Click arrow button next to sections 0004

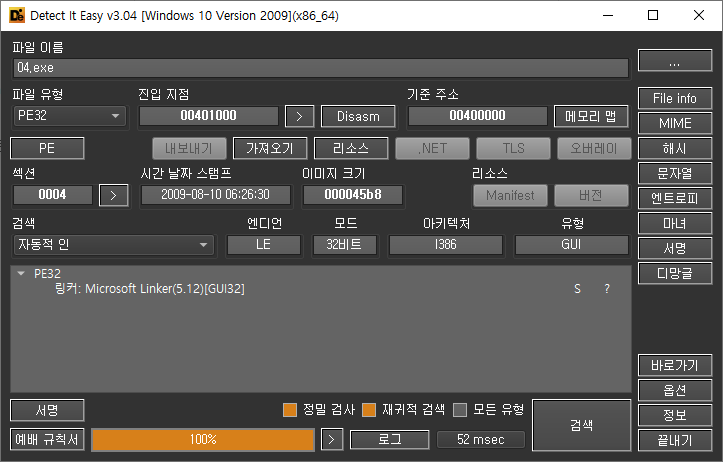click(113, 195)
